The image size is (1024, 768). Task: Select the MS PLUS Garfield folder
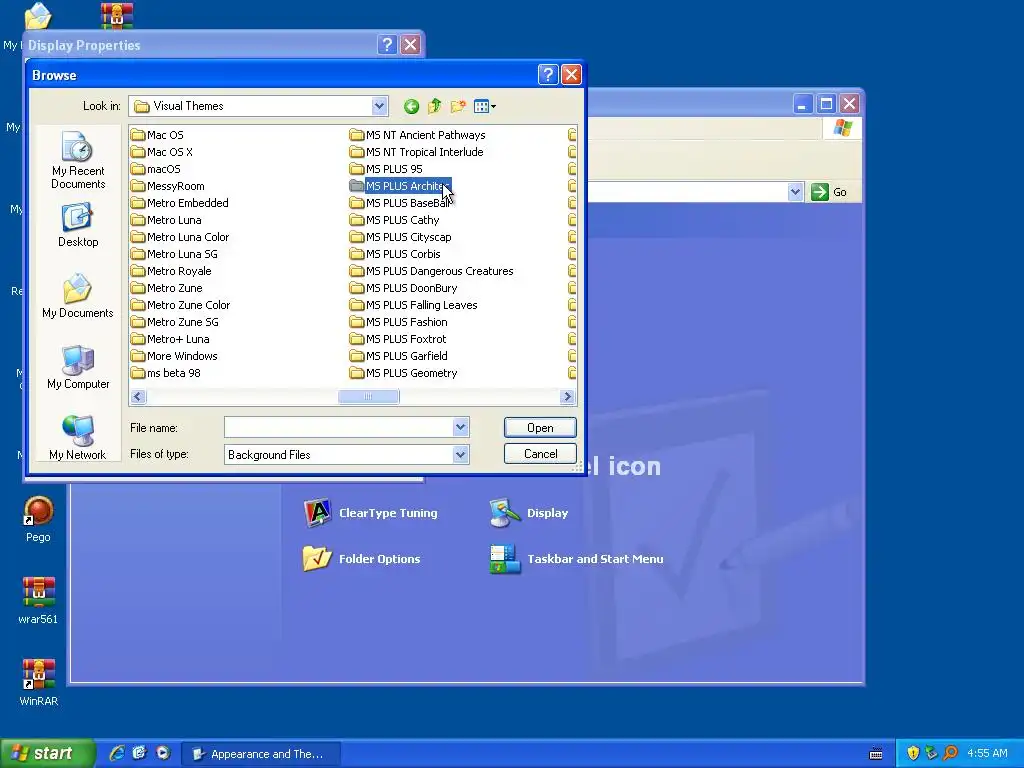click(399, 356)
